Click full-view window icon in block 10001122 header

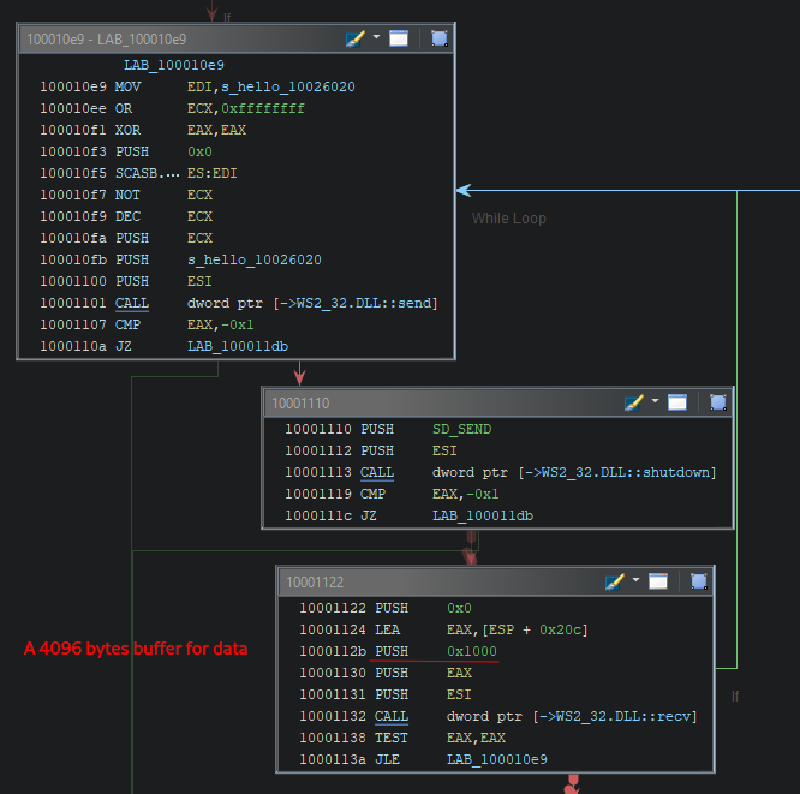[658, 582]
